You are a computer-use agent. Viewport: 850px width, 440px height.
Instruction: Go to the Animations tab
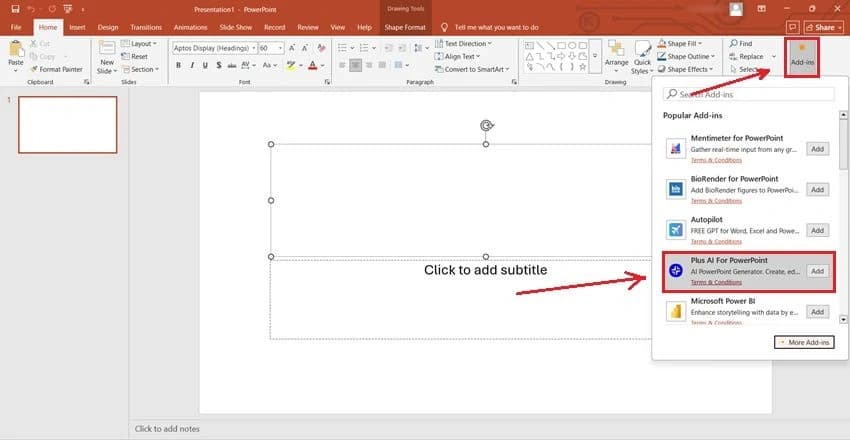(190, 27)
